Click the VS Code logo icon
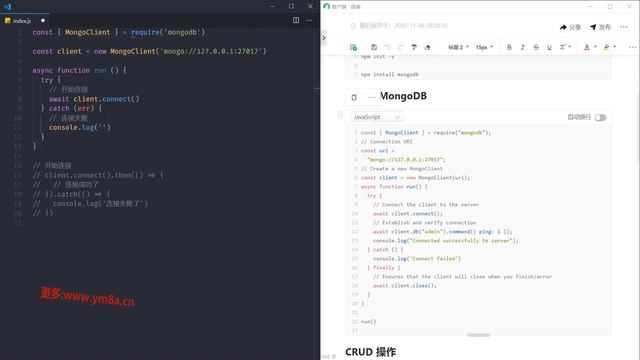This screenshot has width=640, height=360. click(x=7, y=7)
